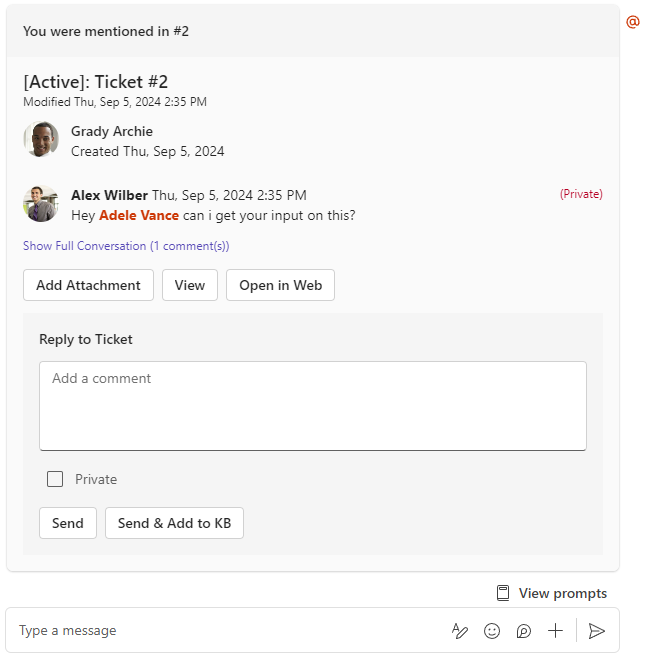Click the Adele Vance mention
The image size is (651, 665).
[139, 215]
